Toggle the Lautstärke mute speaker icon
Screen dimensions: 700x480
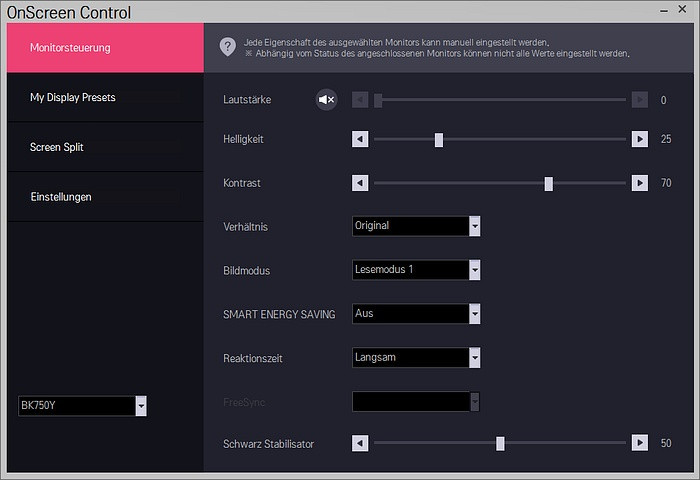[x=326, y=99]
